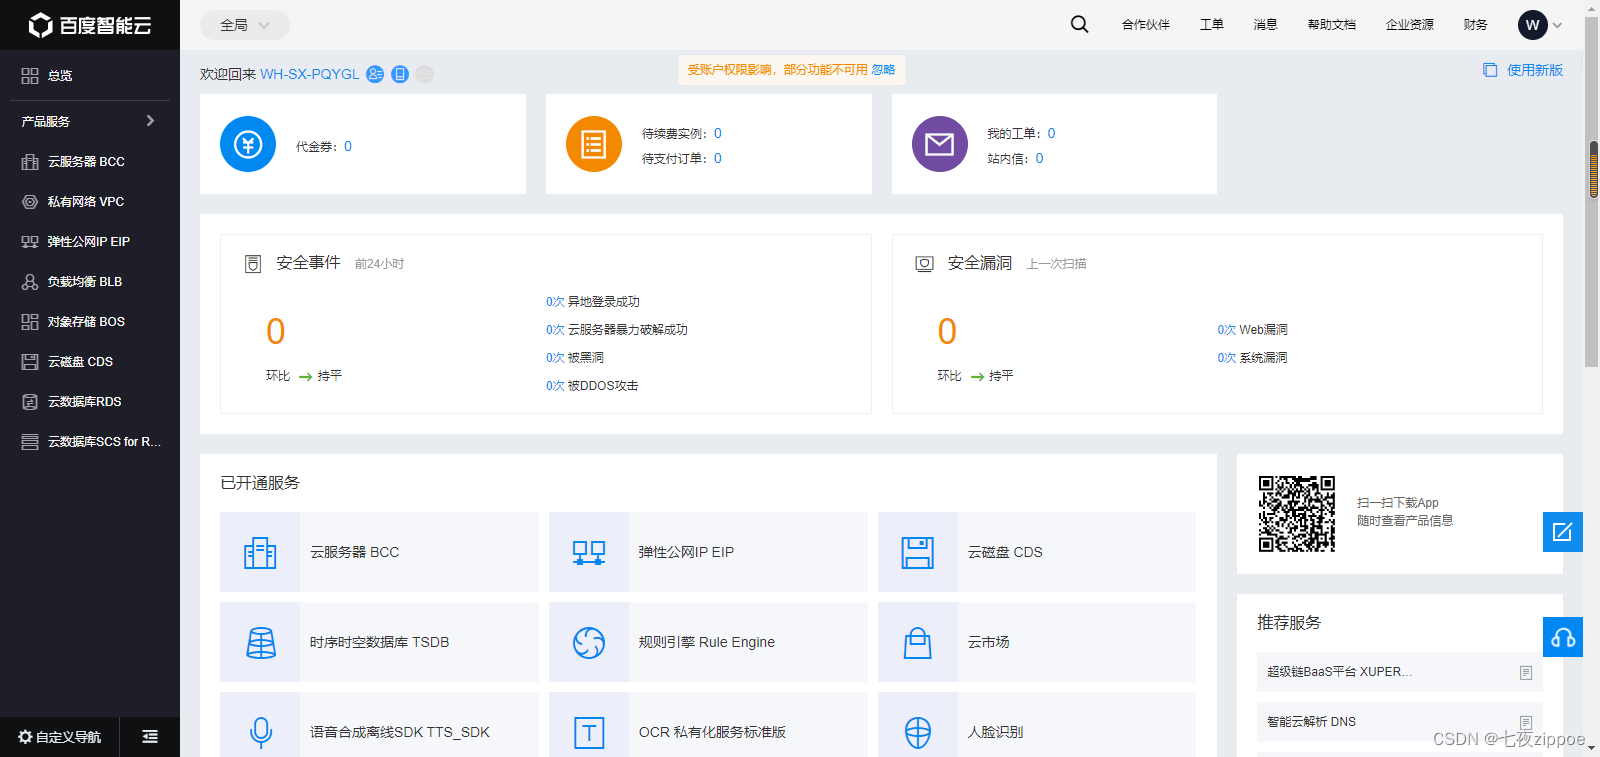The width and height of the screenshot is (1600, 757).
Task: Click the purple mail envelope icon
Action: click(940, 144)
